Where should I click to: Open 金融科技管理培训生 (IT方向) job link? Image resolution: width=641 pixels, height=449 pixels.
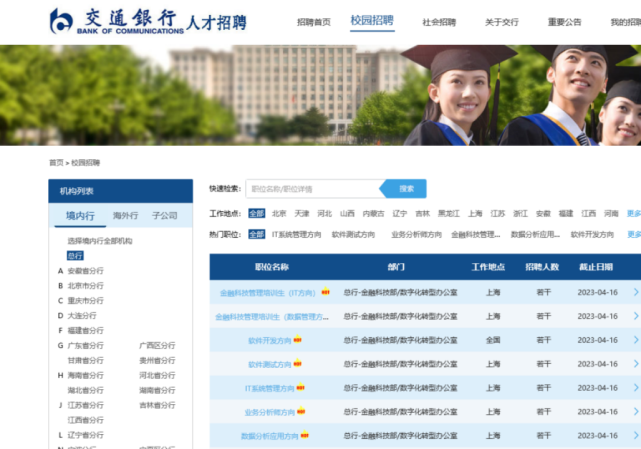(267, 293)
